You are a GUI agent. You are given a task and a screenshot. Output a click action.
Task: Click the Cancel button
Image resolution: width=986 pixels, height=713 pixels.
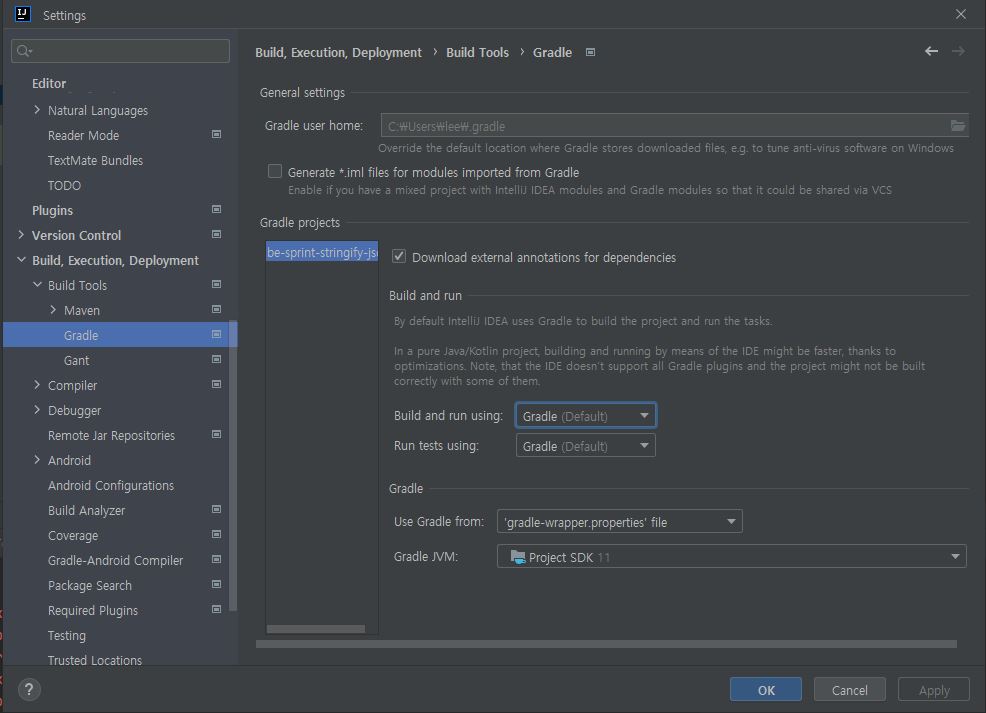point(849,690)
